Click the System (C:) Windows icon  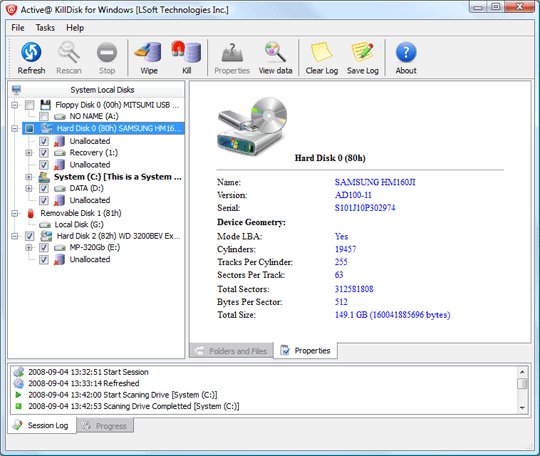click(44, 177)
